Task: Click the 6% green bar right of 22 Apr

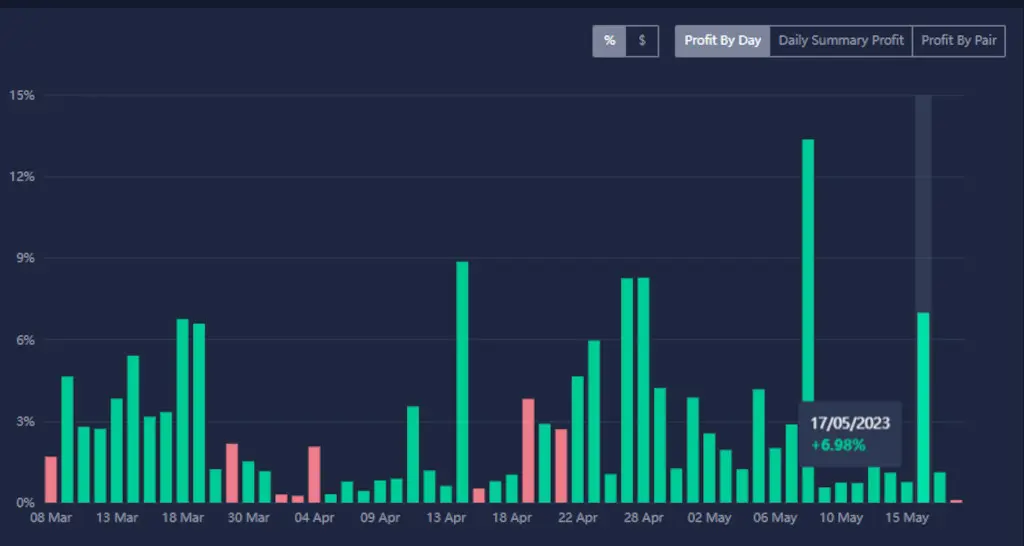Action: [594, 421]
